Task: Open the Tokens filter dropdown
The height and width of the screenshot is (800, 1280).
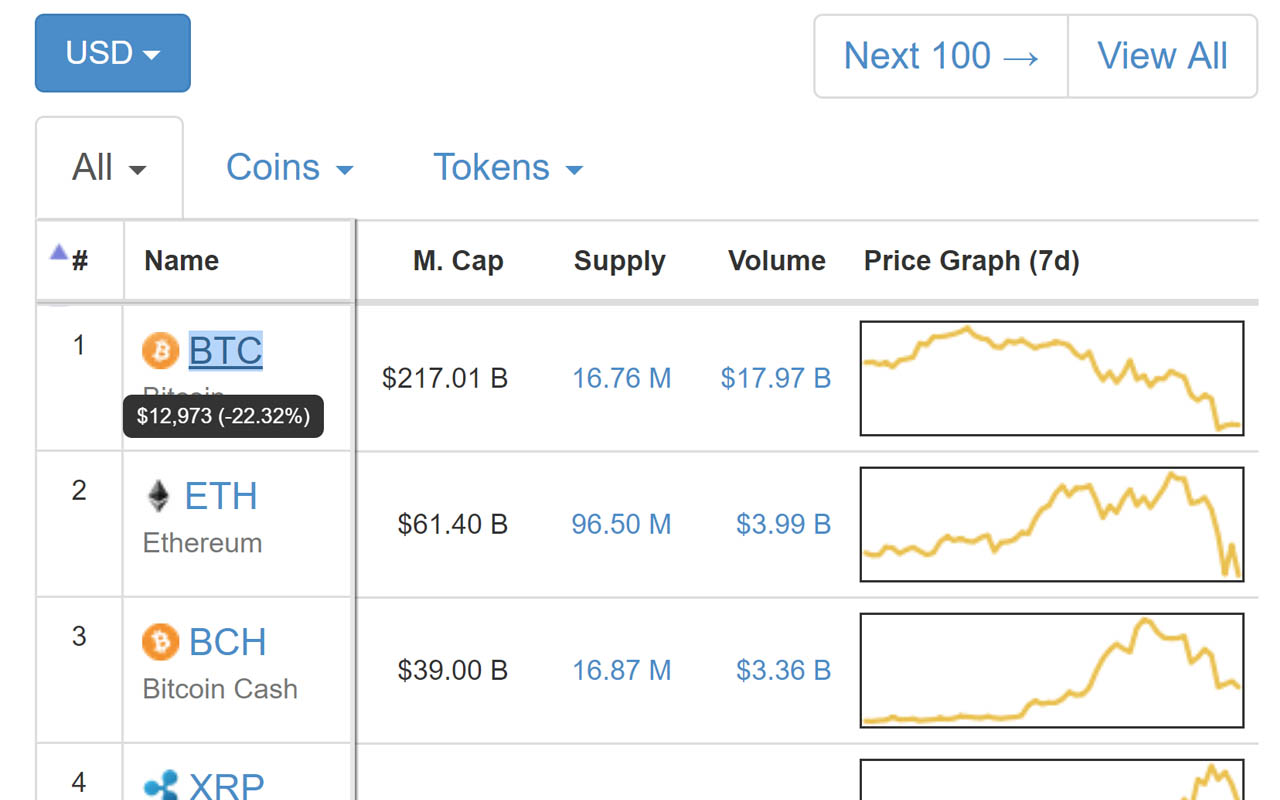Action: pos(507,167)
